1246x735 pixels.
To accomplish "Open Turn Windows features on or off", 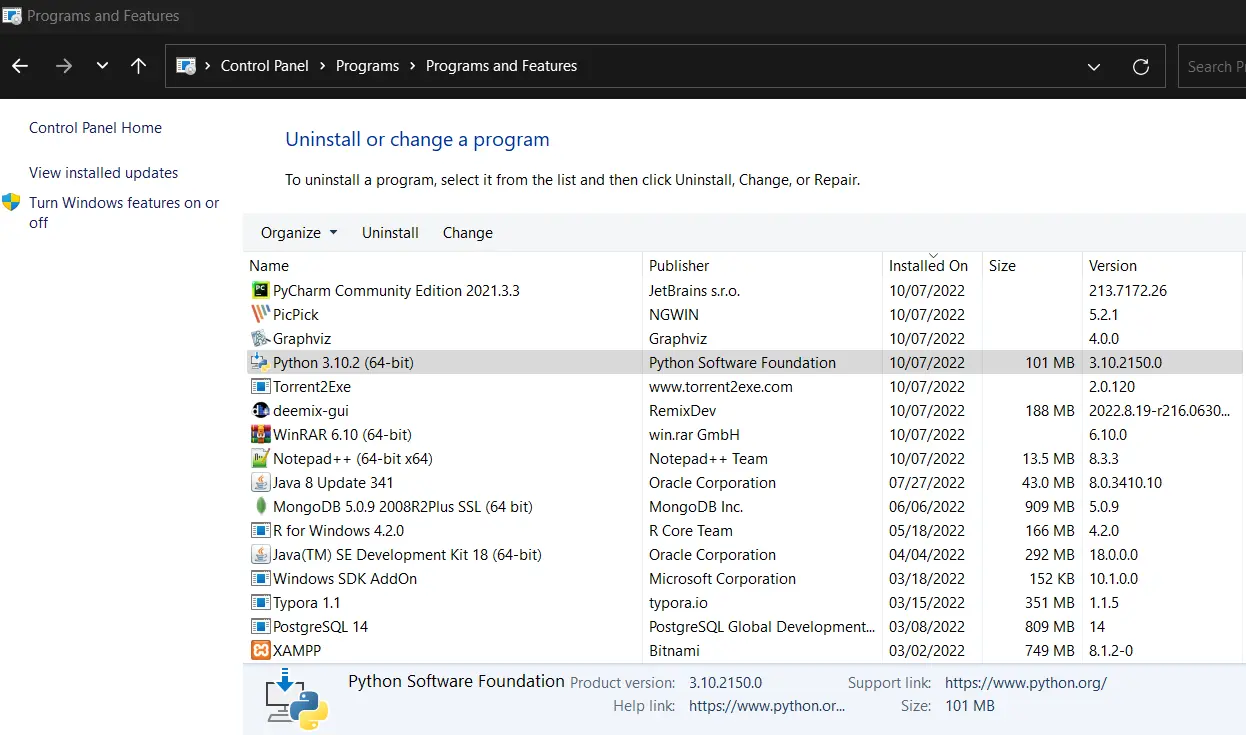I will [124, 213].
